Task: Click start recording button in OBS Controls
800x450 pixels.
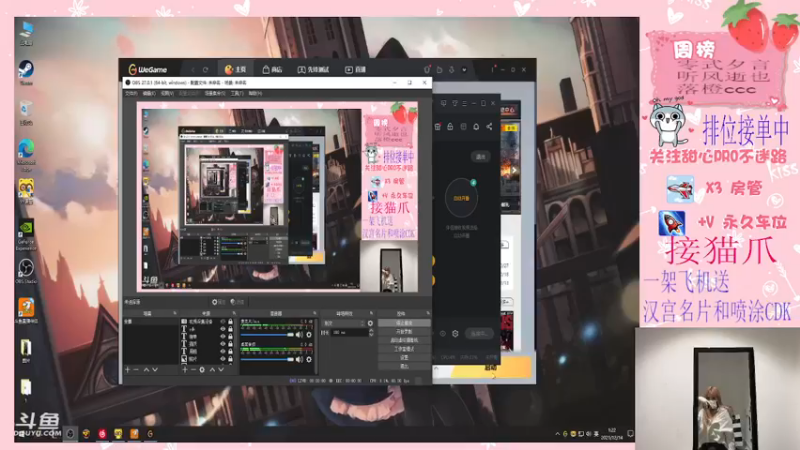Action: pos(404,332)
